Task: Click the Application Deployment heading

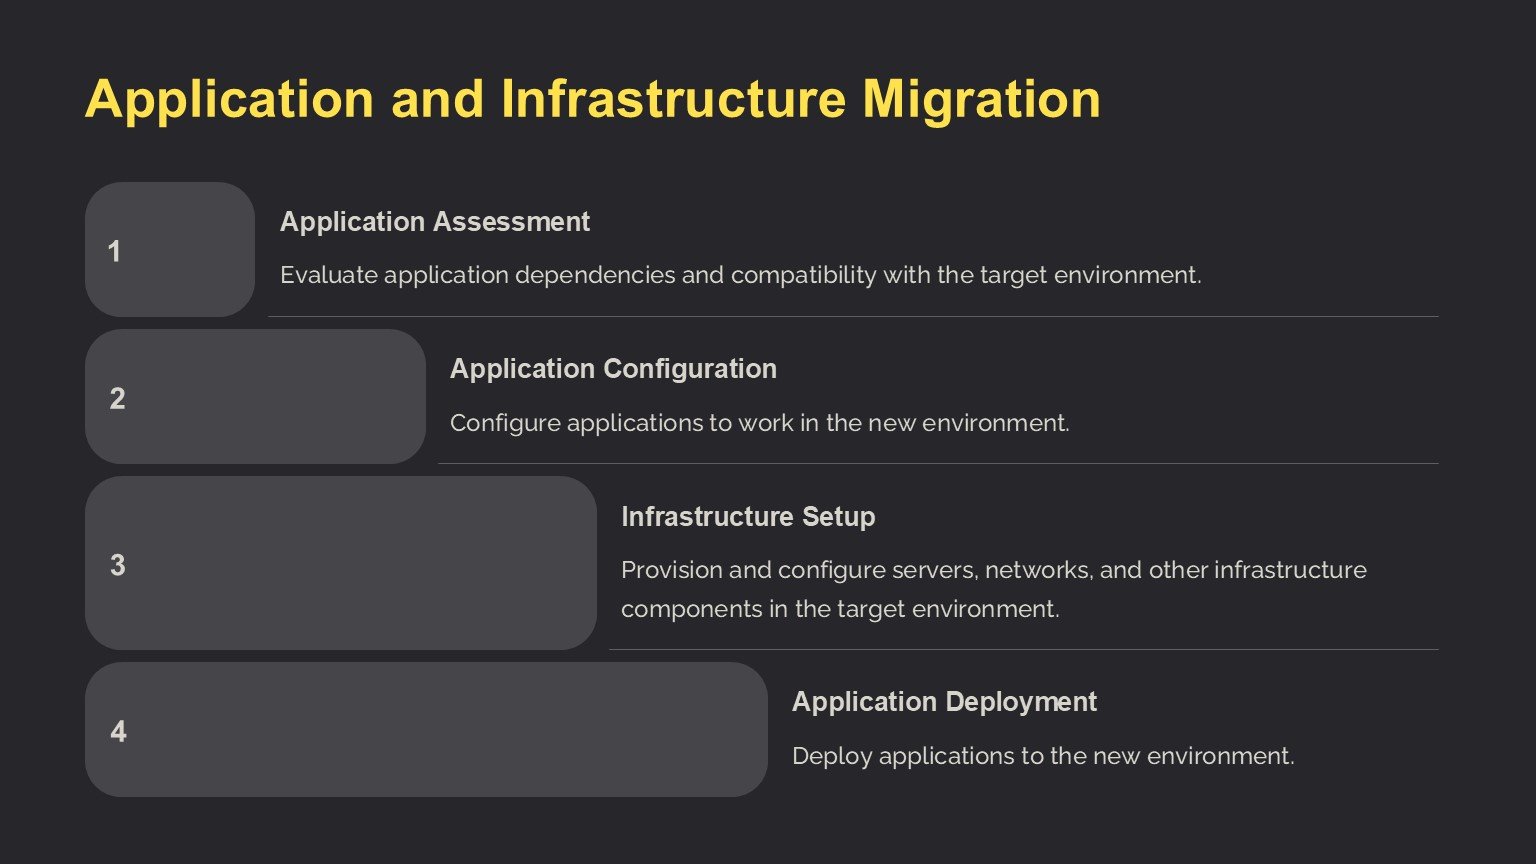Action: click(943, 702)
